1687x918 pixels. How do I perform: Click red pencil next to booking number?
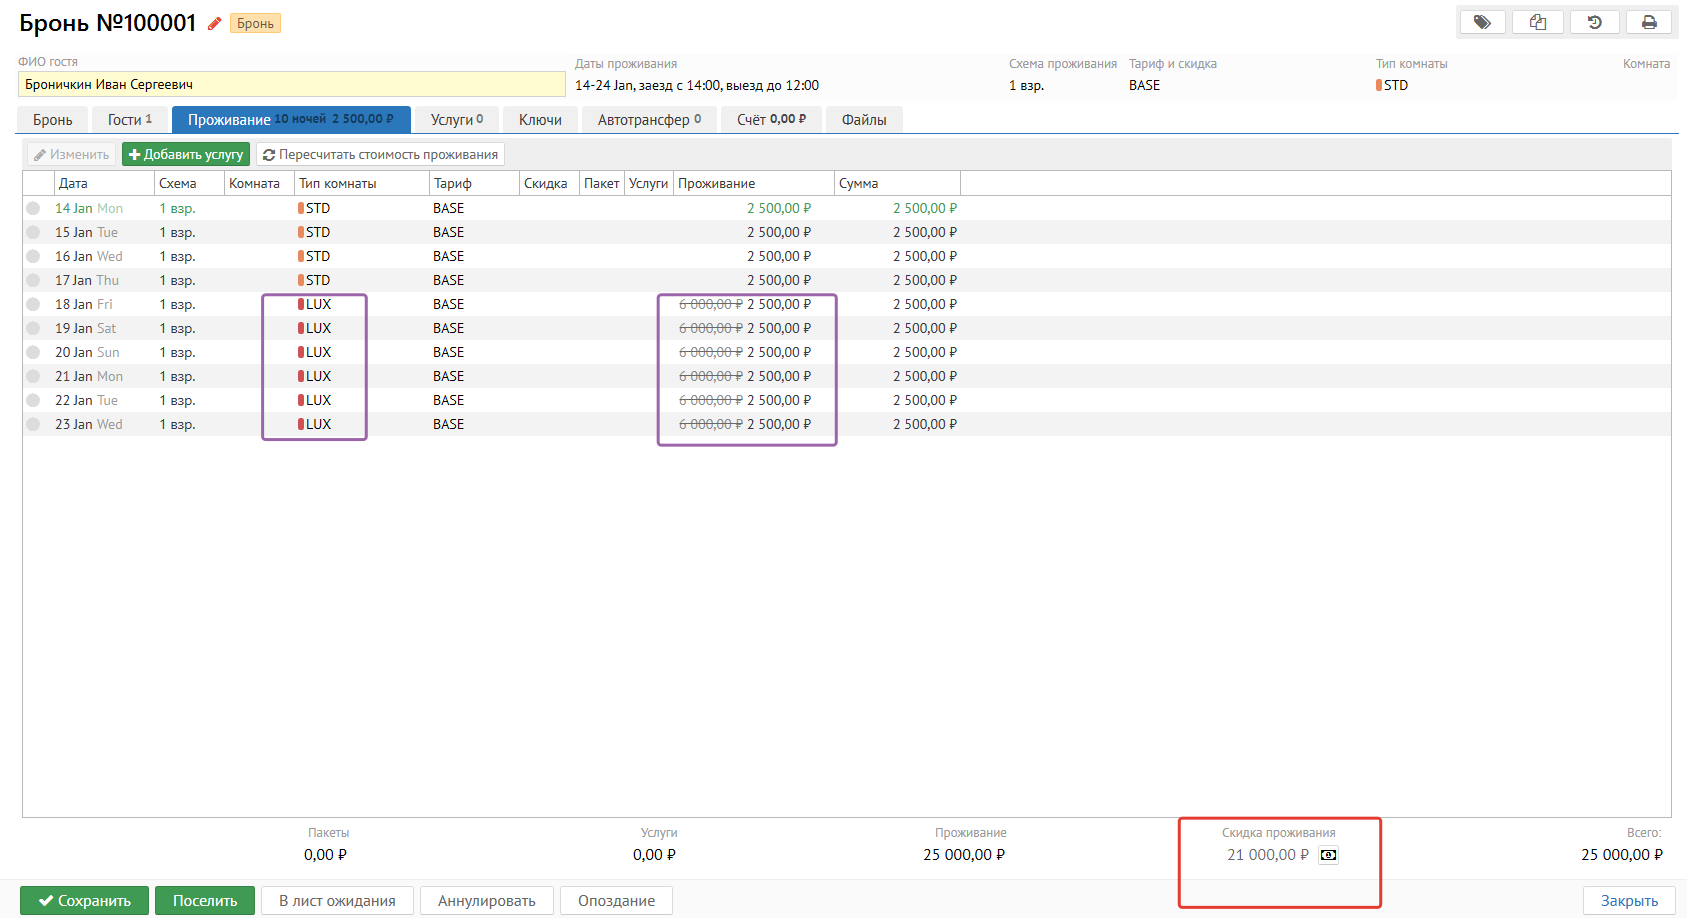tap(214, 23)
